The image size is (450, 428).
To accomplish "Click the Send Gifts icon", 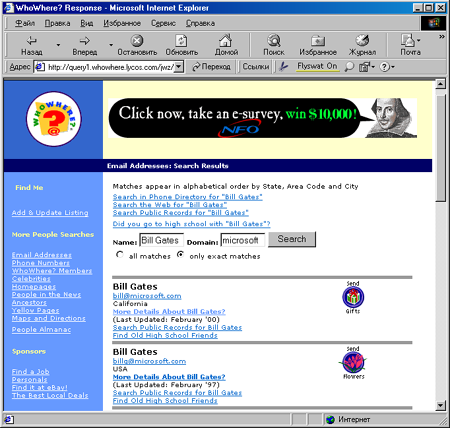I will (x=353, y=297).
